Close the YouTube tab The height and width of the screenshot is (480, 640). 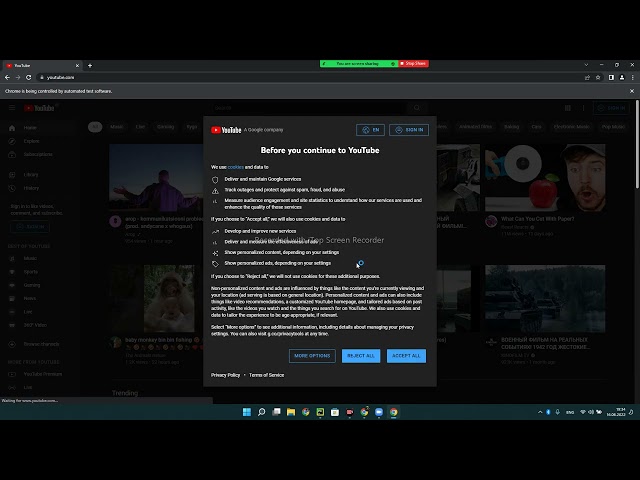tap(77, 65)
